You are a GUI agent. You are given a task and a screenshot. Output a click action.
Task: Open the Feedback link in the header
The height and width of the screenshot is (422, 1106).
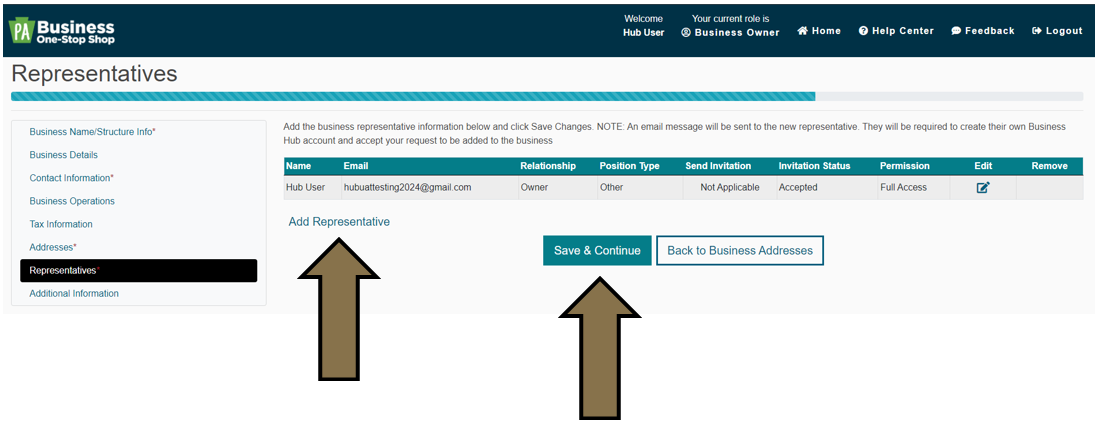(983, 31)
